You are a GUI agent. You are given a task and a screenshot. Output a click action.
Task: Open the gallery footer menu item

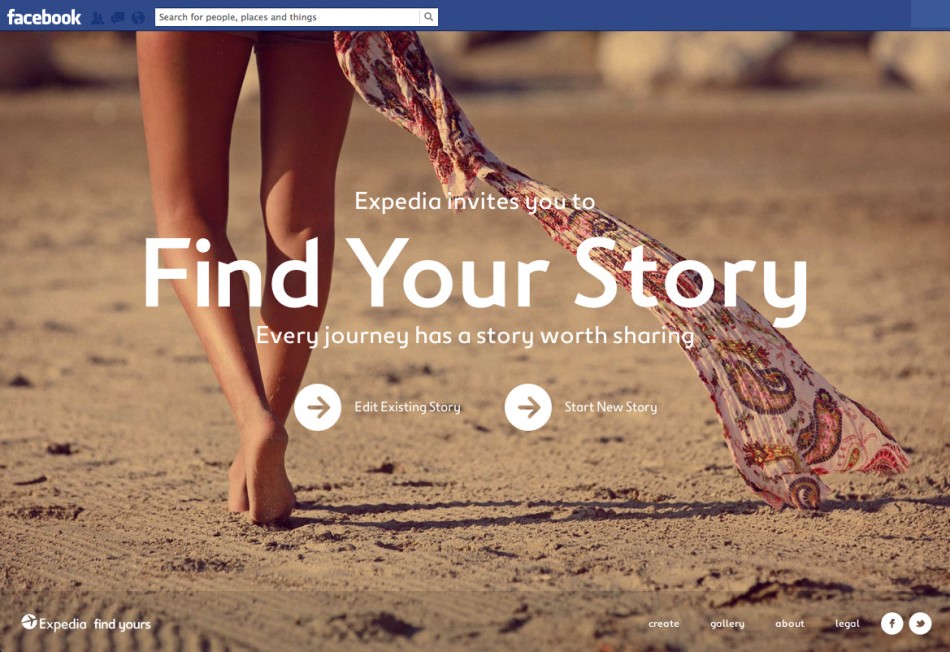pyautogui.click(x=727, y=624)
